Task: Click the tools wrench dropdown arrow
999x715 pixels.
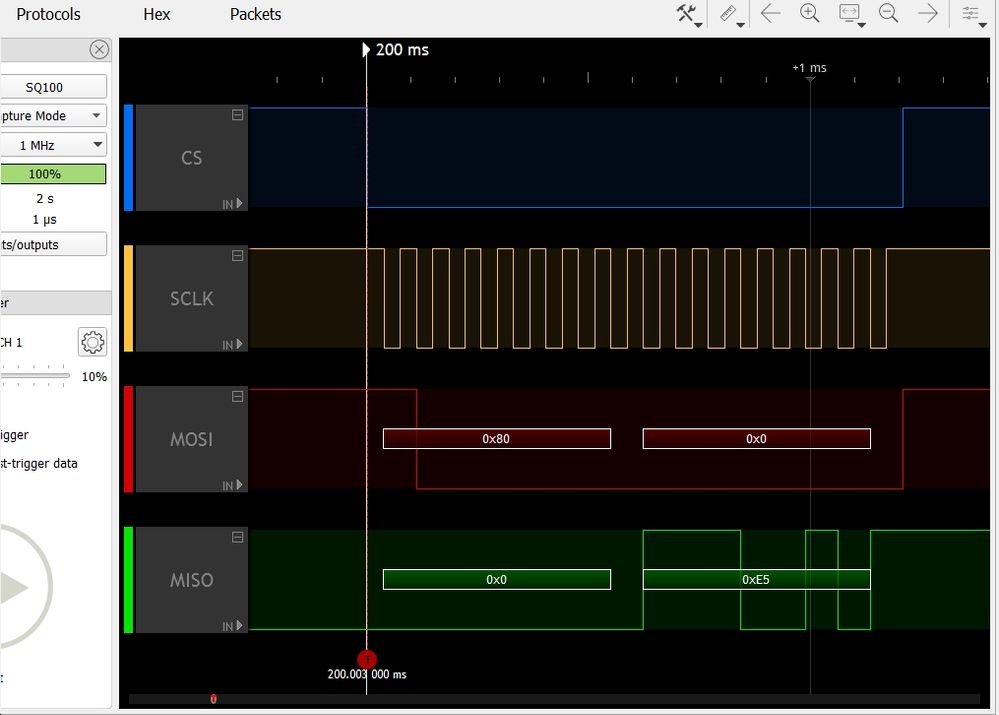Action: [x=699, y=25]
